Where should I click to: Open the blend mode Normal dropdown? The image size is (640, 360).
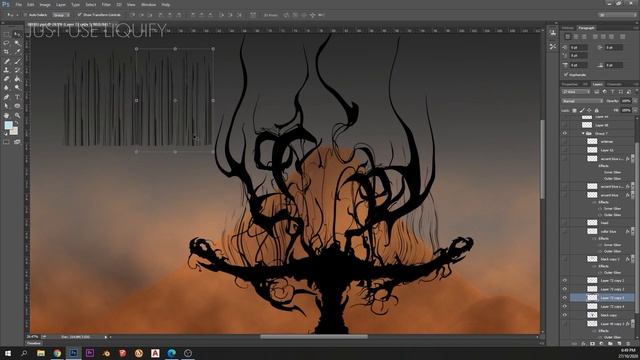pyautogui.click(x=582, y=101)
